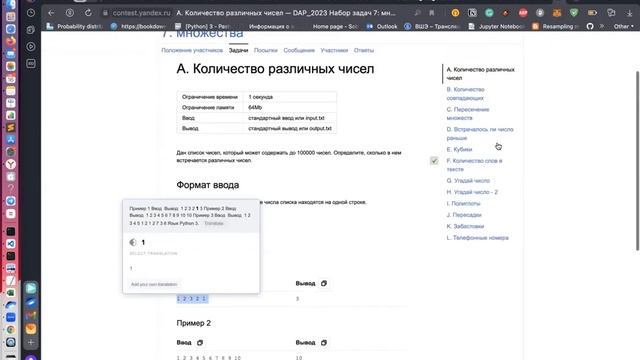The width and height of the screenshot is (640, 360).
Task: Click the orange circular extension icon
Action: point(455,13)
